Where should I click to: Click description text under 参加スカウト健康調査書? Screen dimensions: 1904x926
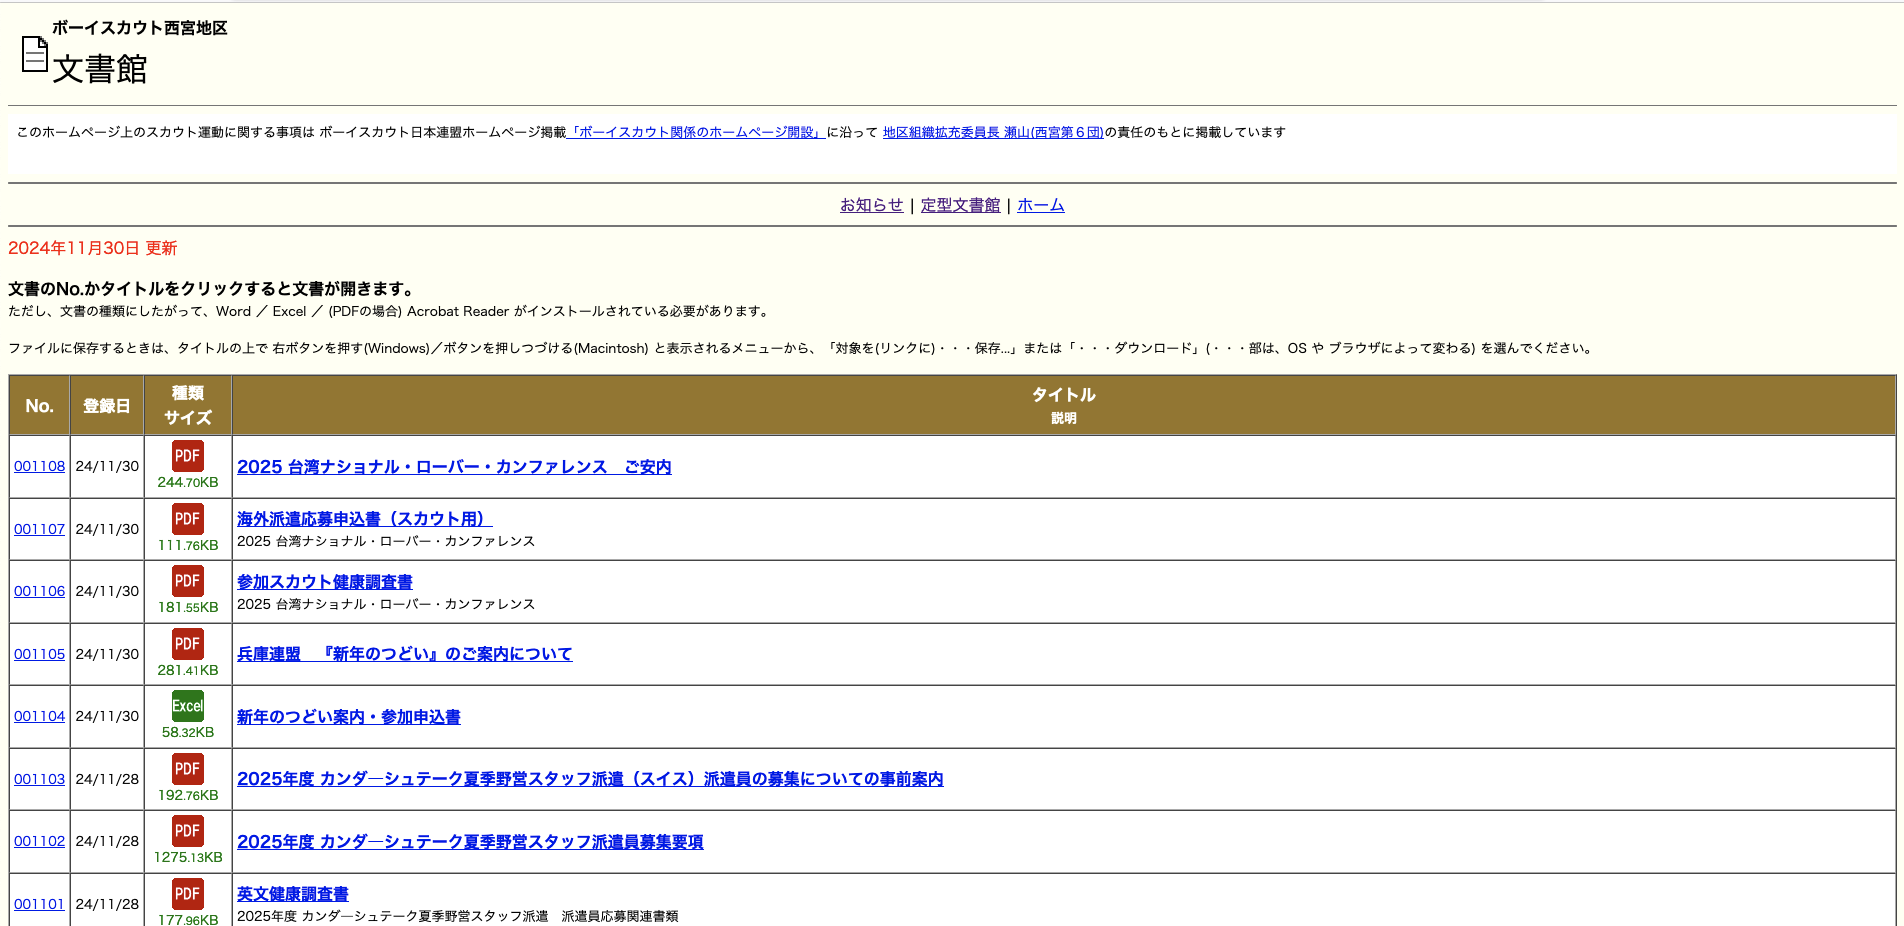tap(386, 604)
